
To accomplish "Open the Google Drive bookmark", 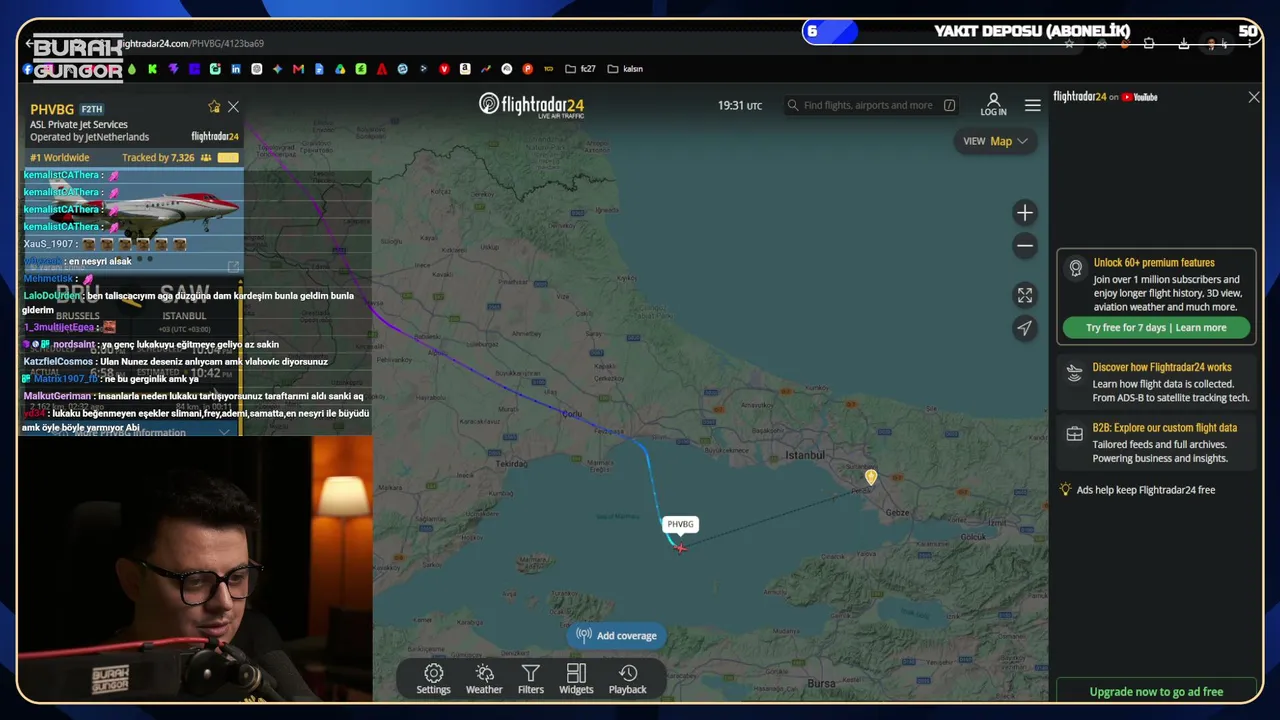I will pos(340,69).
